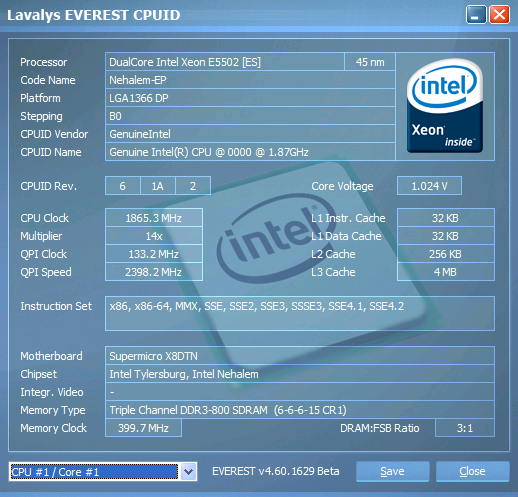This screenshot has width=518, height=497.
Task: Select the Motherboard field Supermicro X8DTN
Action: [300, 356]
